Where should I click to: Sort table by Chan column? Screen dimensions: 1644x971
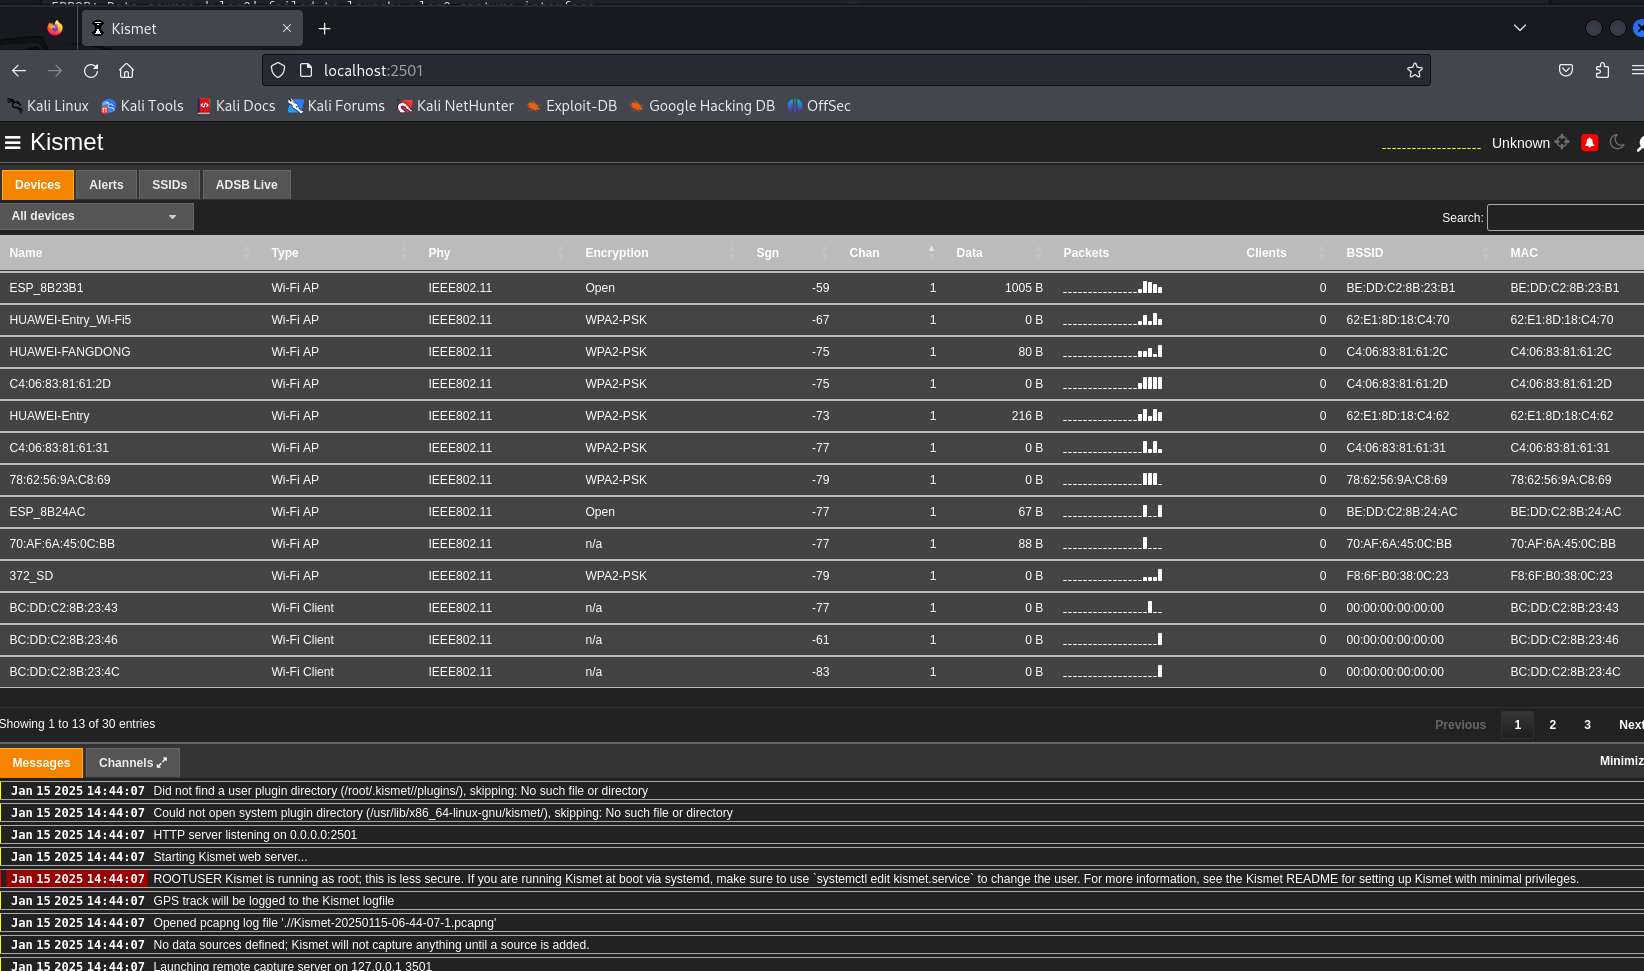click(x=893, y=253)
